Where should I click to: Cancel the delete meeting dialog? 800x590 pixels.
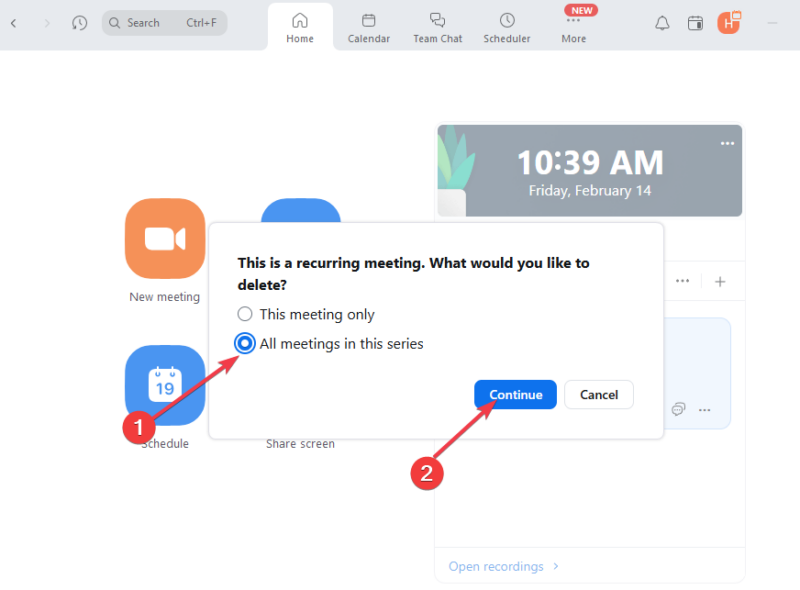(x=598, y=394)
